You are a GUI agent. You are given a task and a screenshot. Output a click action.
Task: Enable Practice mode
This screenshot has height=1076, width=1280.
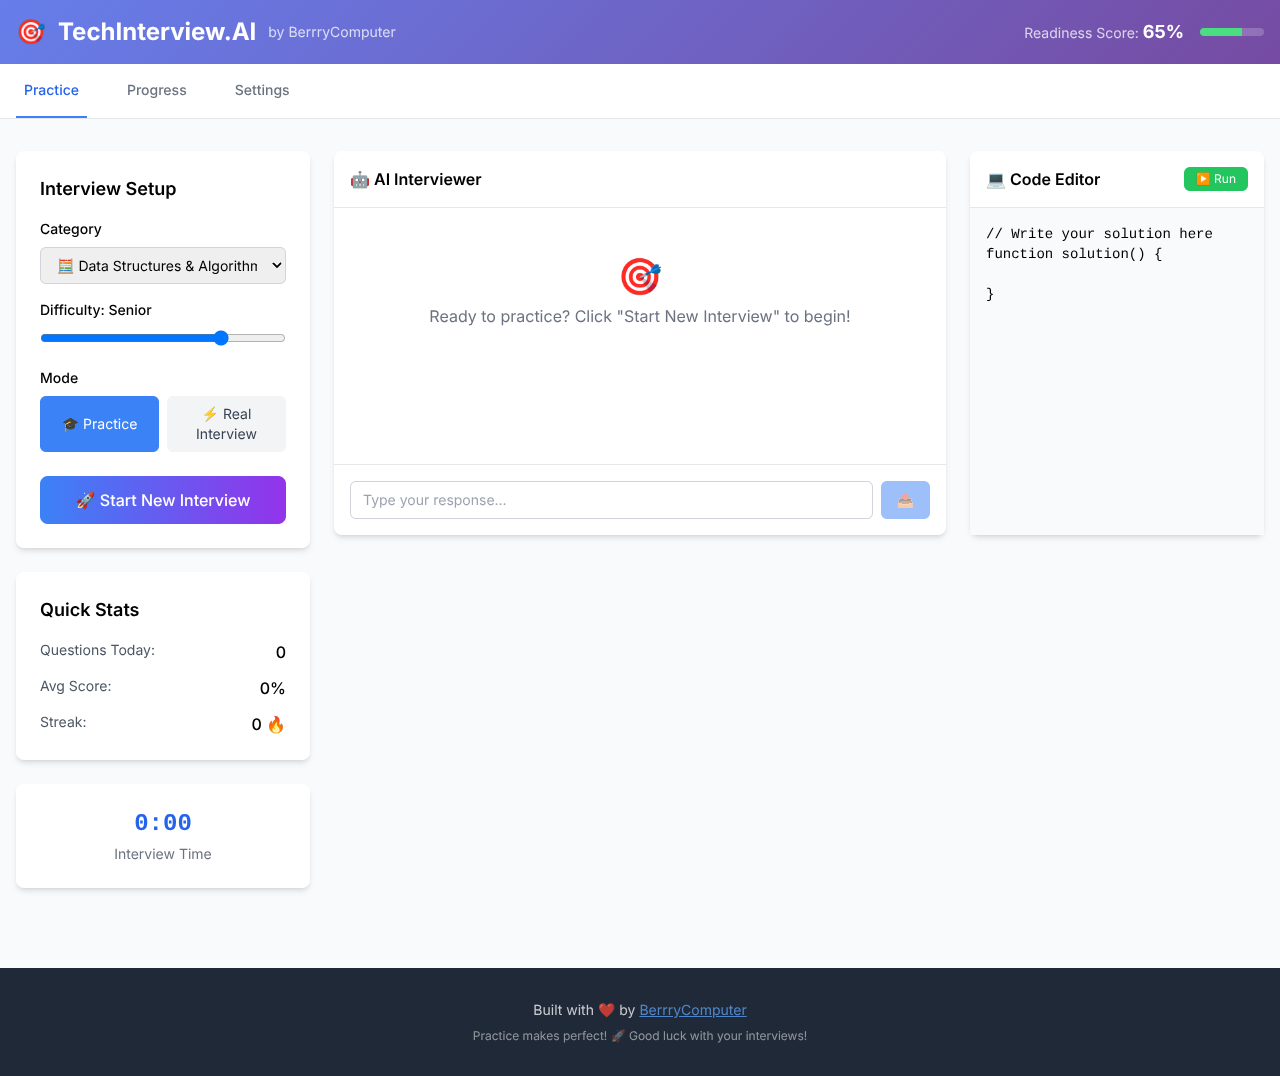[x=99, y=423]
